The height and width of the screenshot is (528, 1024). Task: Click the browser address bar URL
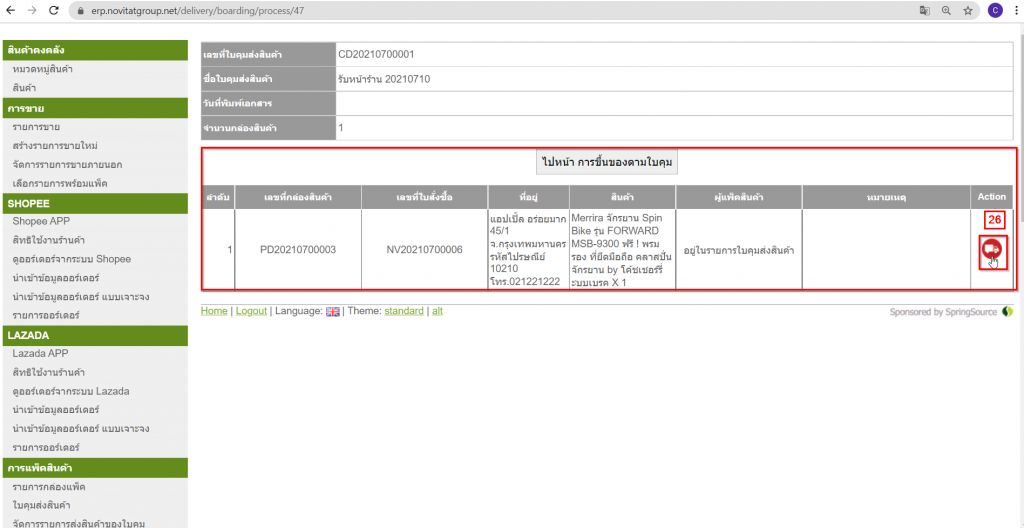(x=190, y=10)
